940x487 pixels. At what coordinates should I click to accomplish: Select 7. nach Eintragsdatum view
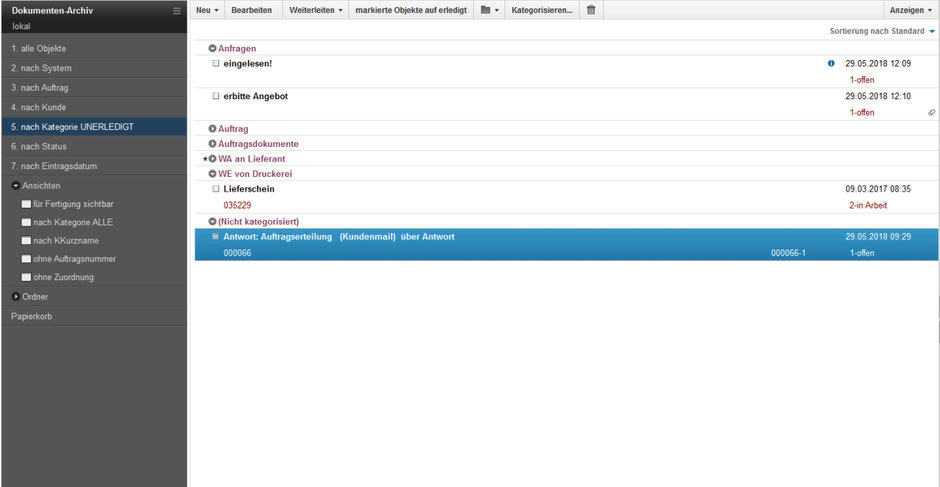94,166
